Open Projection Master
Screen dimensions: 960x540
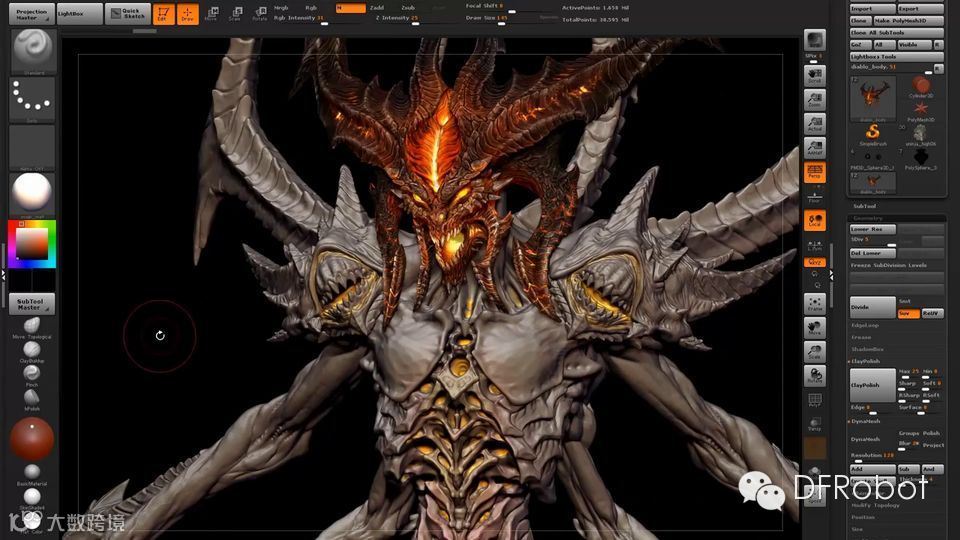point(31,14)
